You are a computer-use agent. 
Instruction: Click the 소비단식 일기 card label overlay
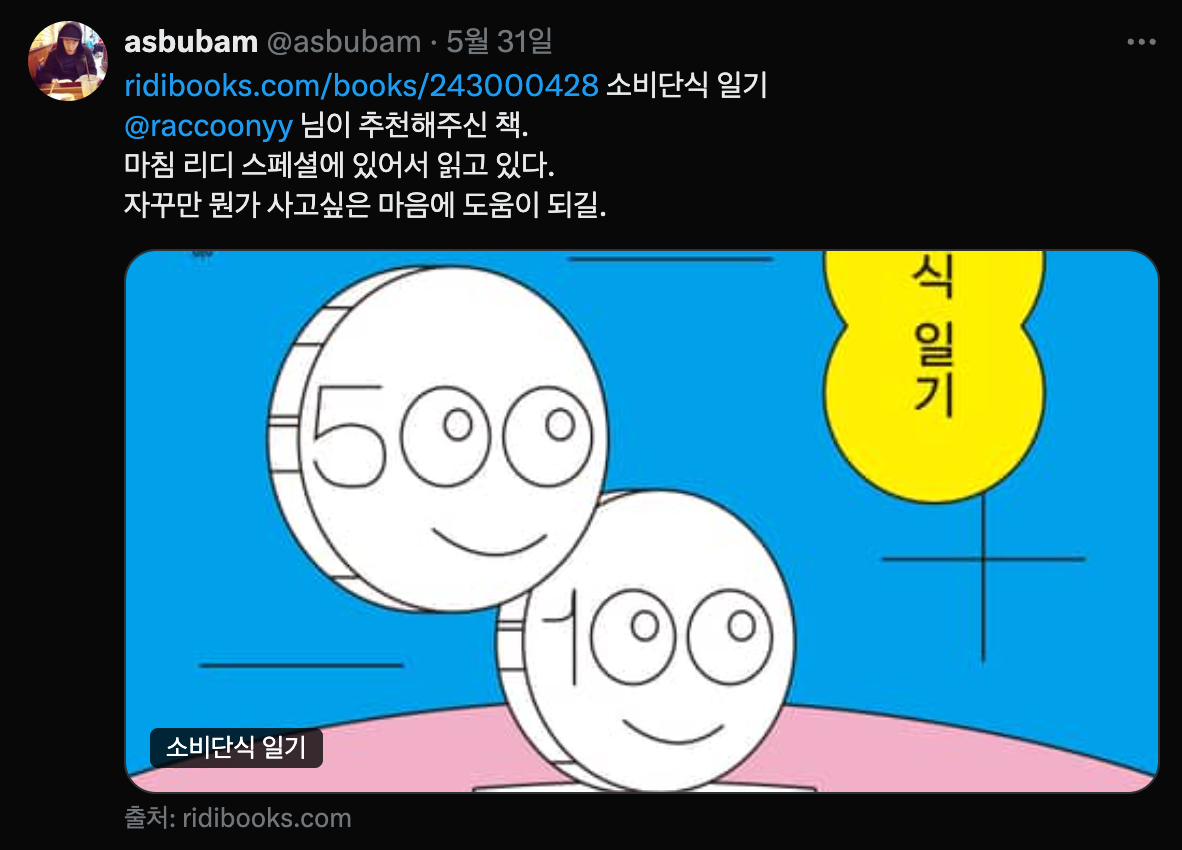click(x=236, y=748)
